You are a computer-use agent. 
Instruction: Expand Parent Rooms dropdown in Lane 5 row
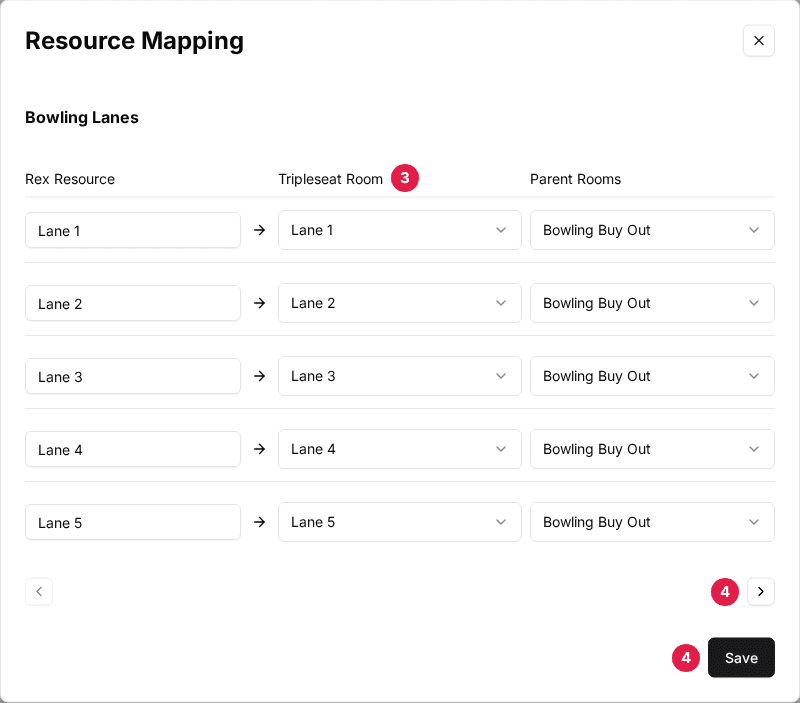pos(652,522)
